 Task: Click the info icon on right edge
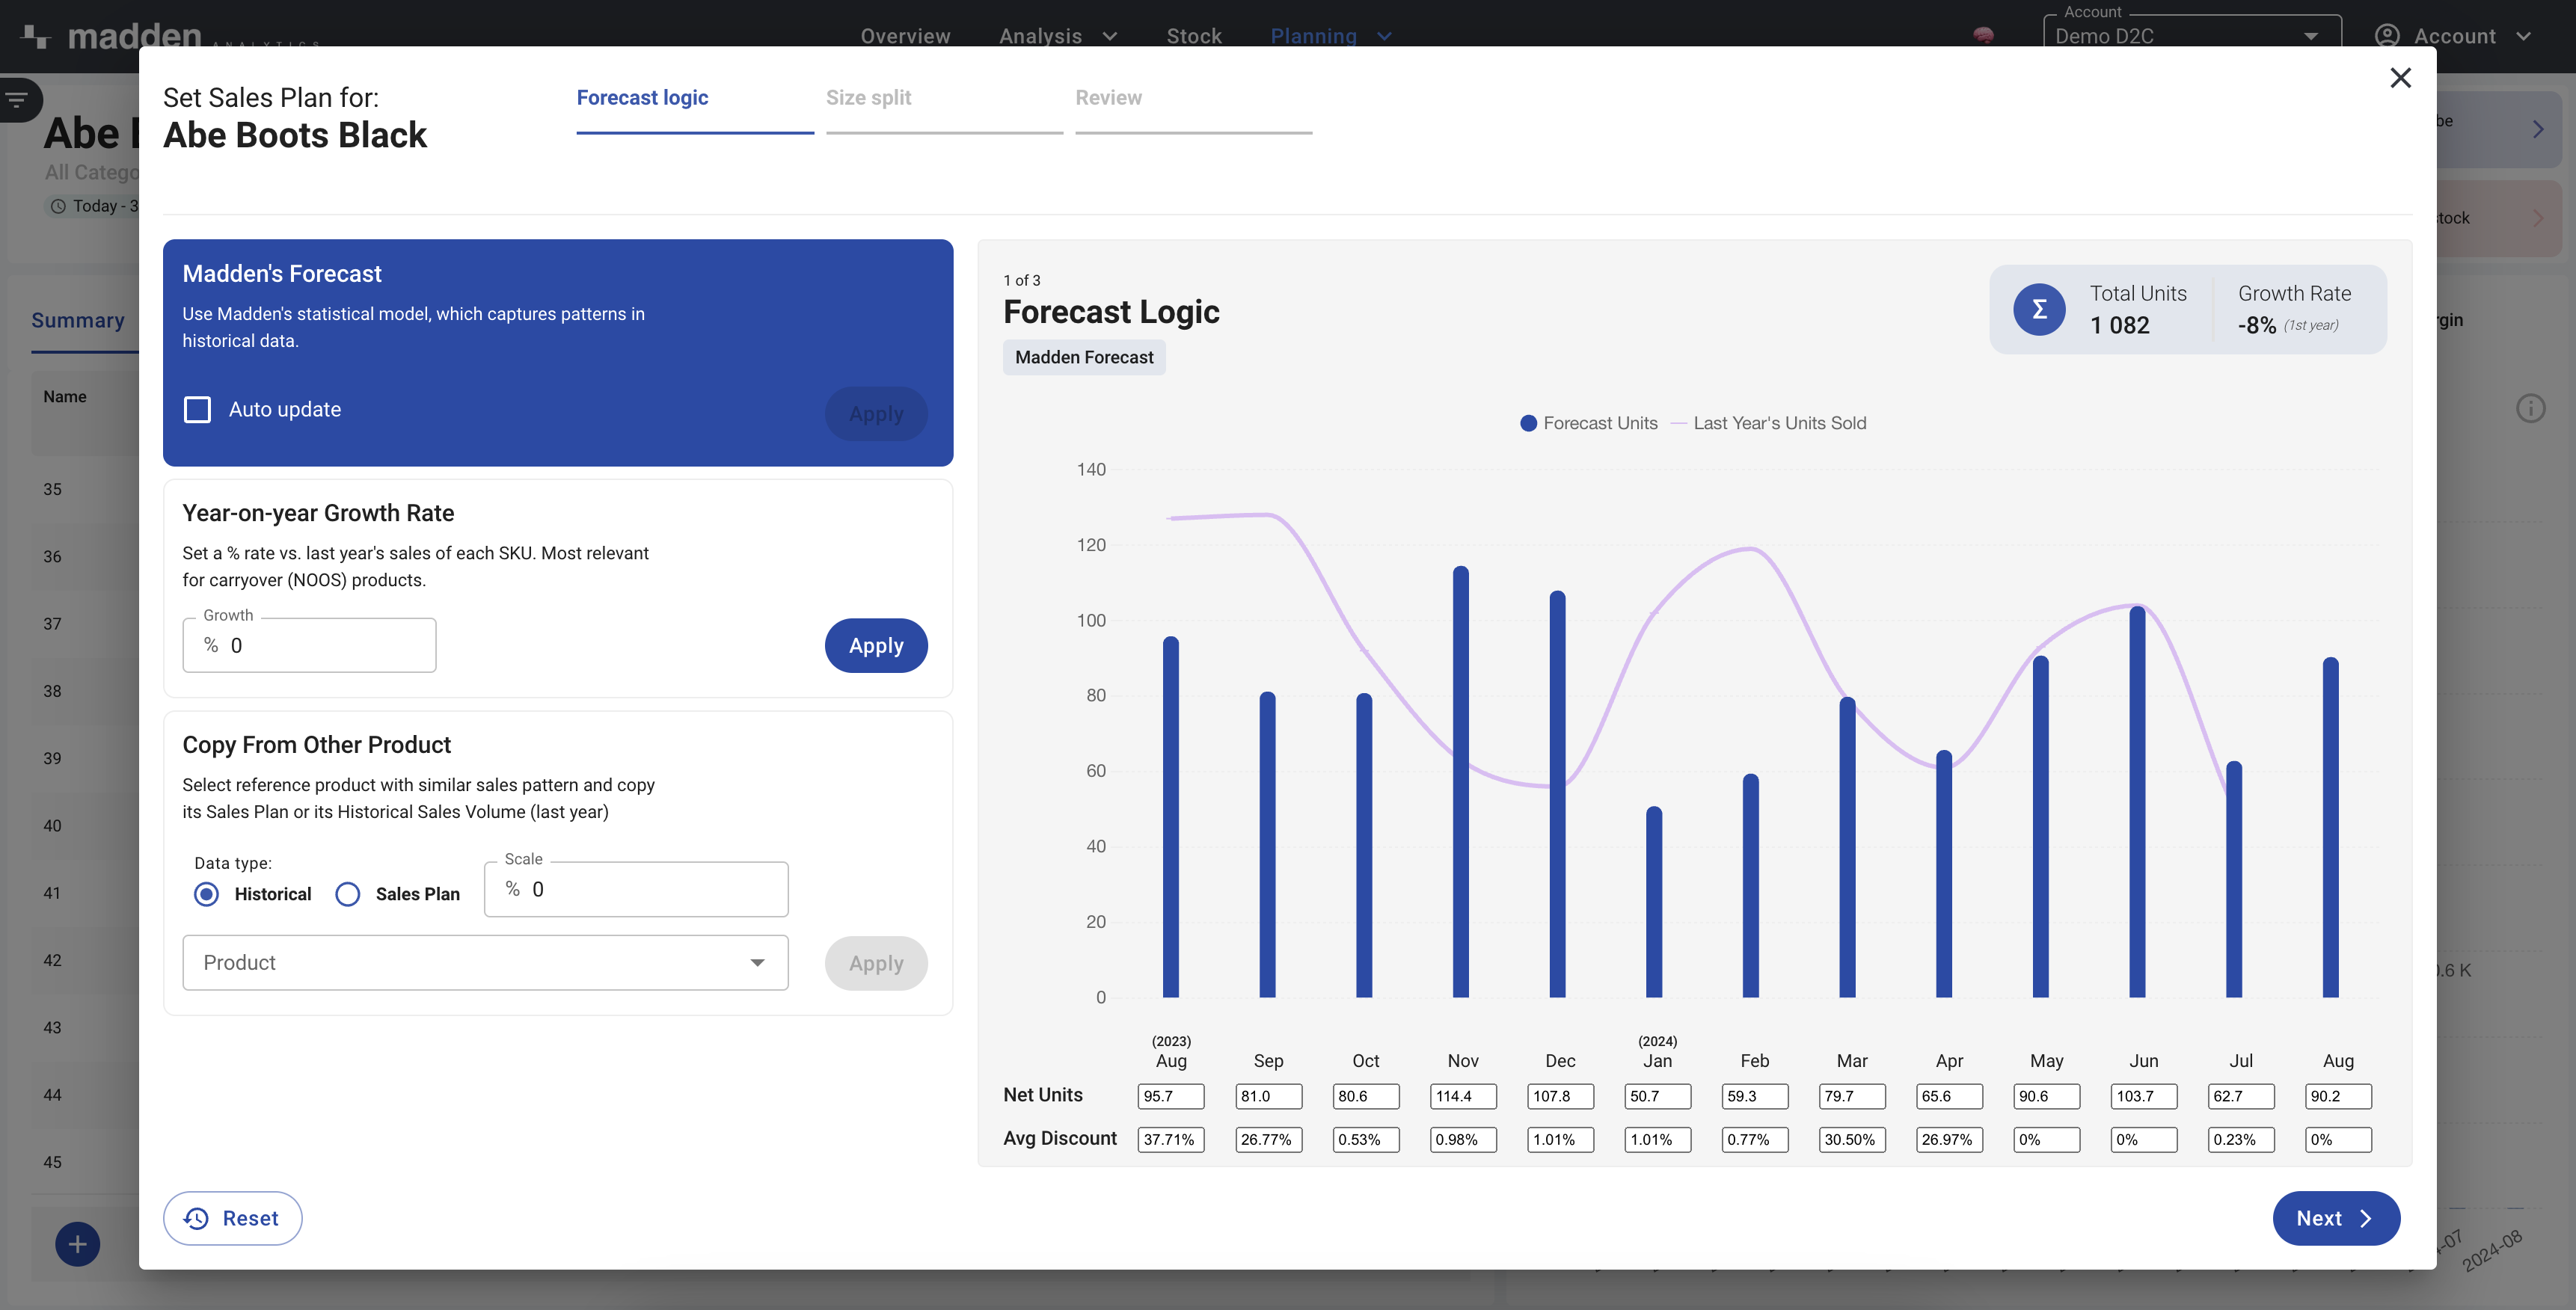click(x=2530, y=408)
